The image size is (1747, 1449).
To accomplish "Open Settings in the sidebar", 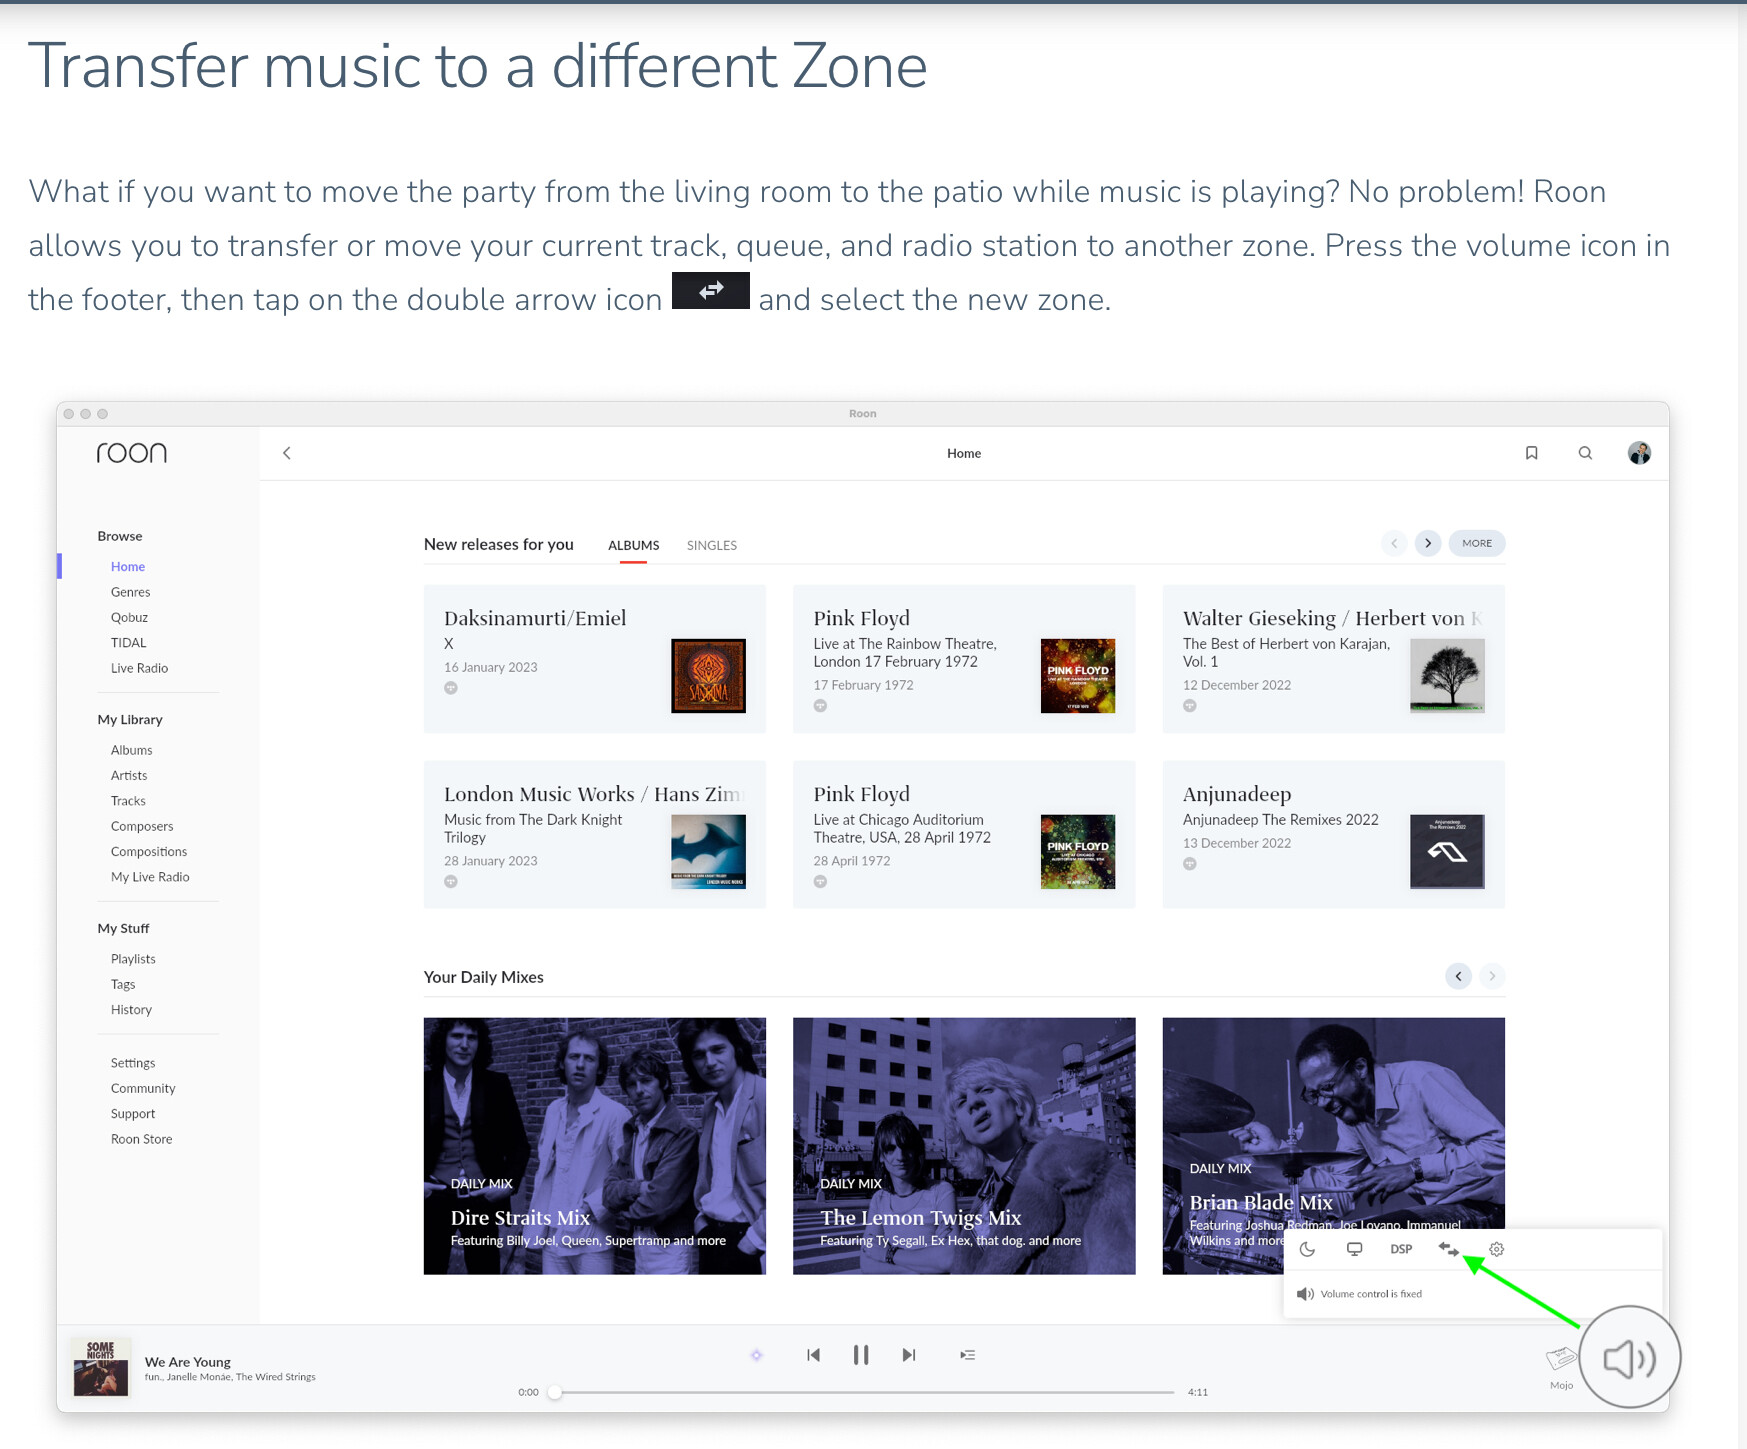I will 133,1063.
